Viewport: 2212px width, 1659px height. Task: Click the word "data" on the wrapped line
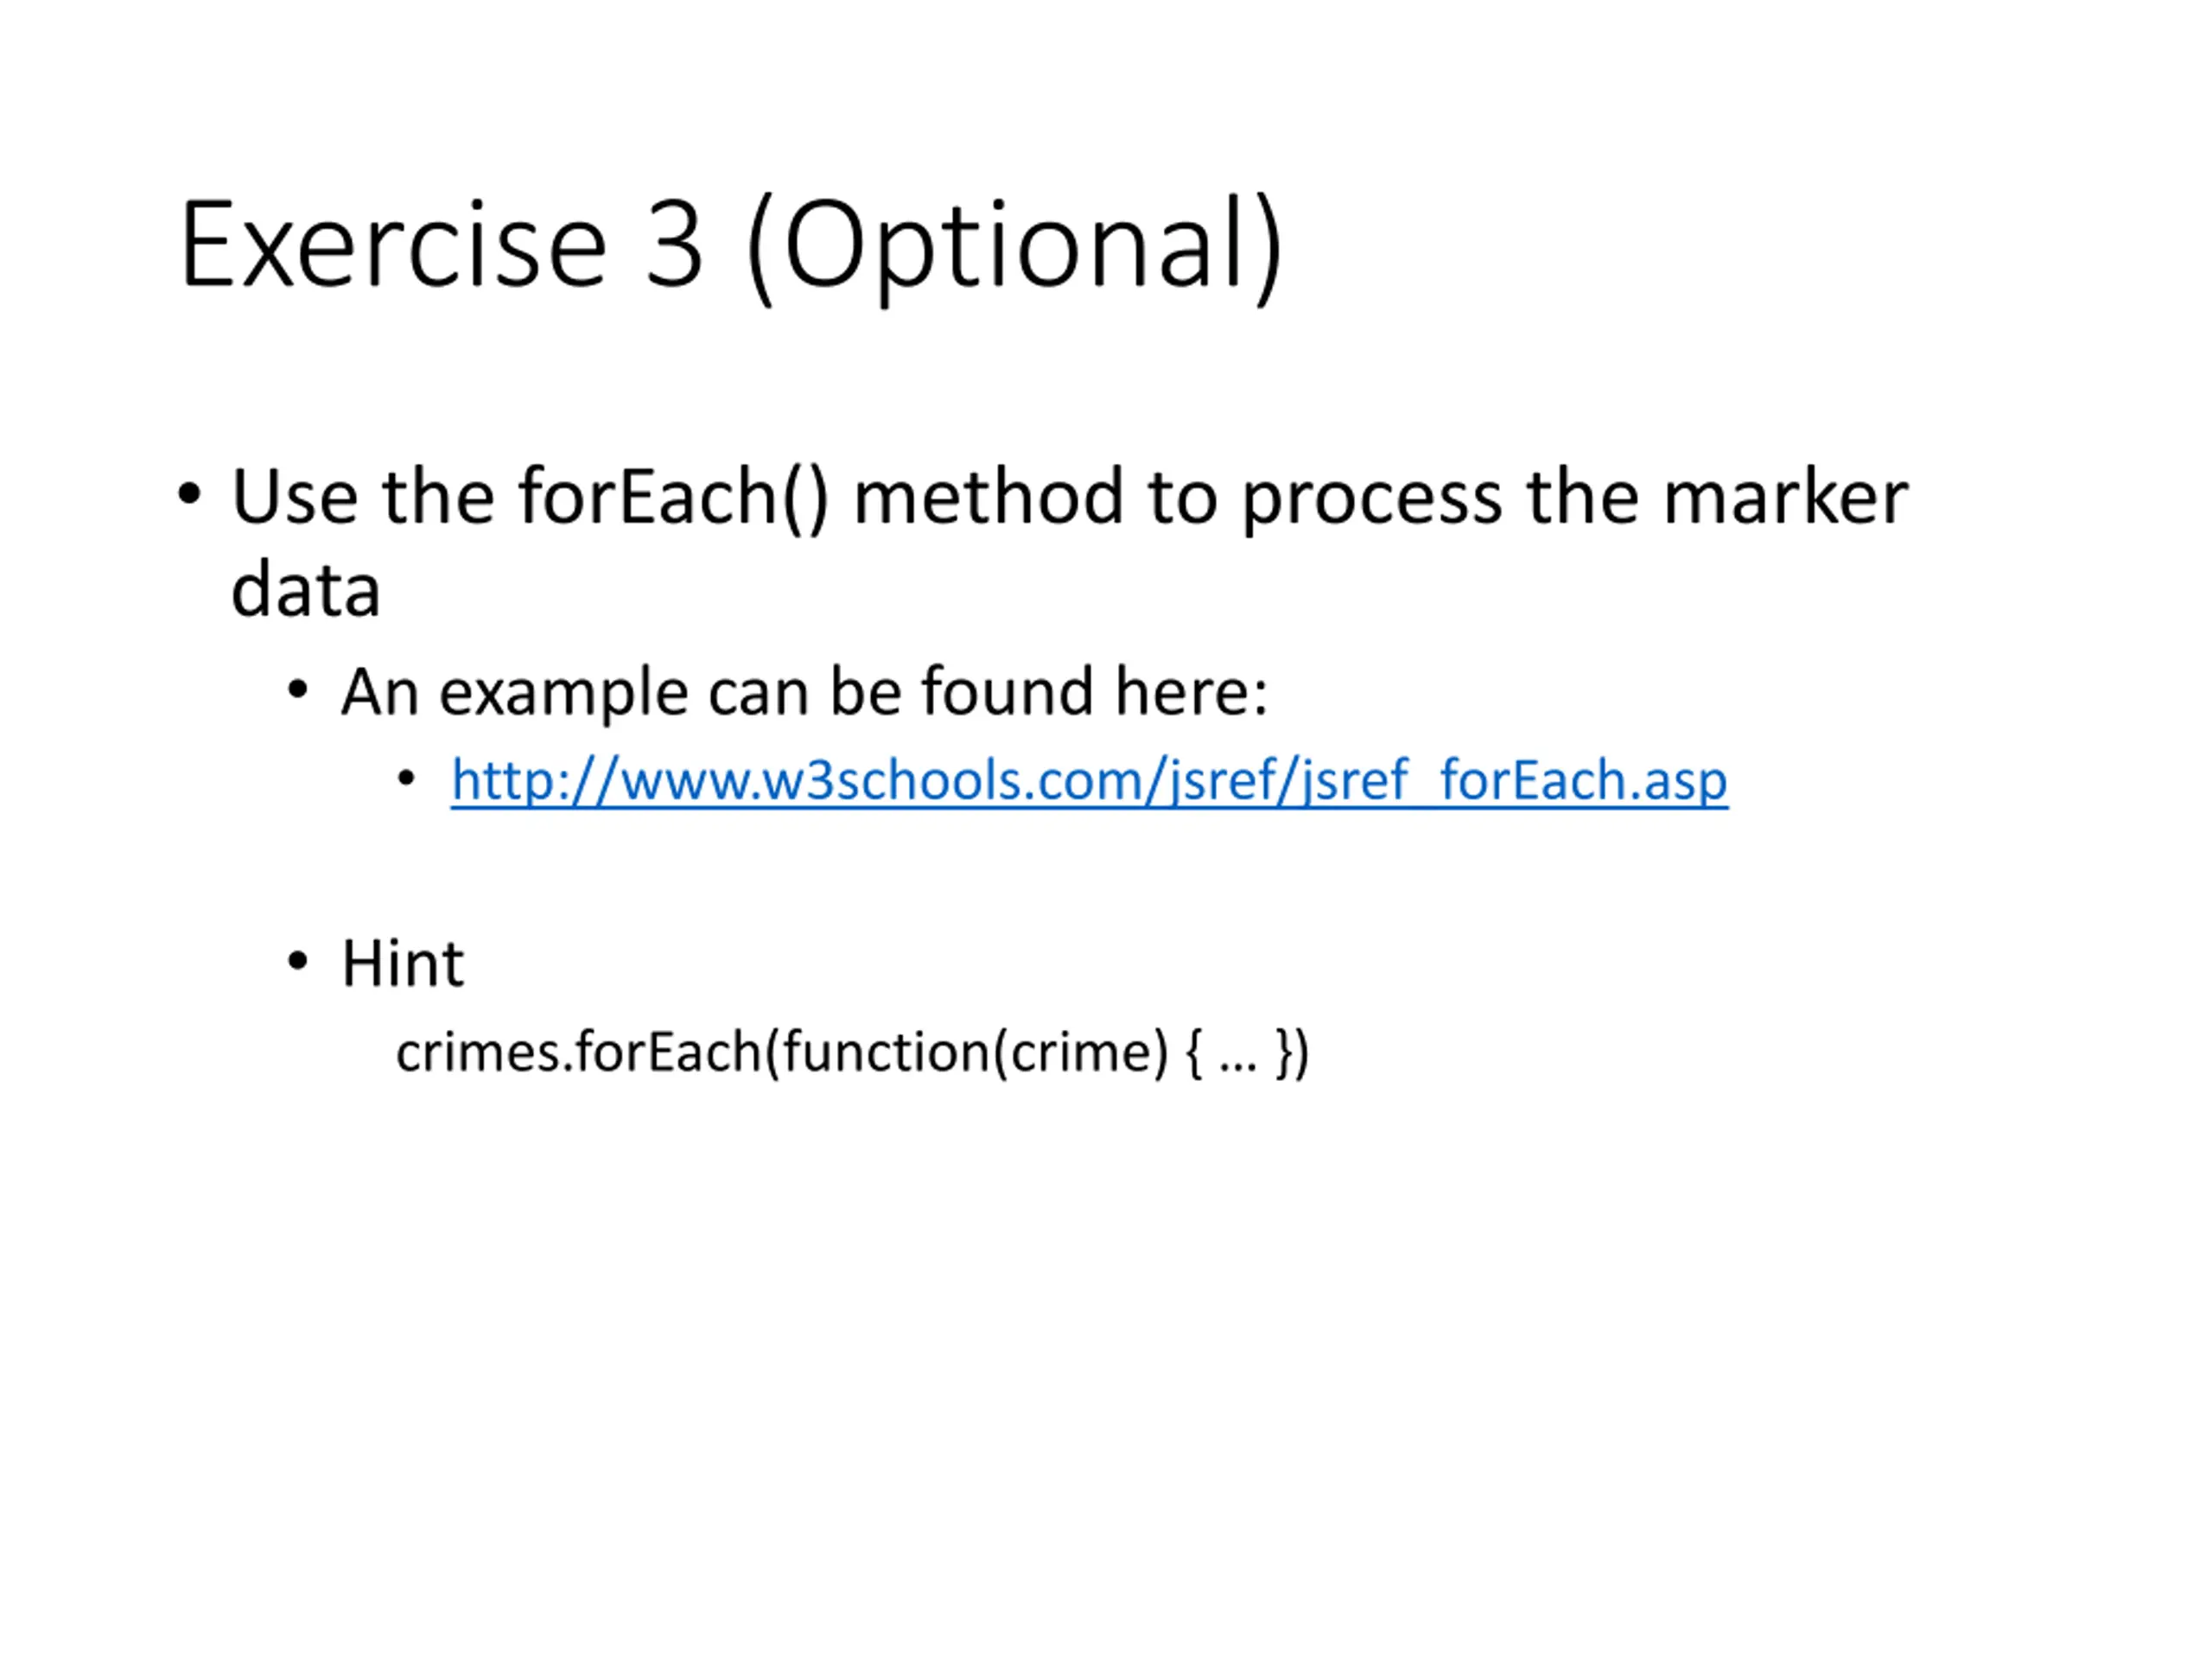coord(305,590)
